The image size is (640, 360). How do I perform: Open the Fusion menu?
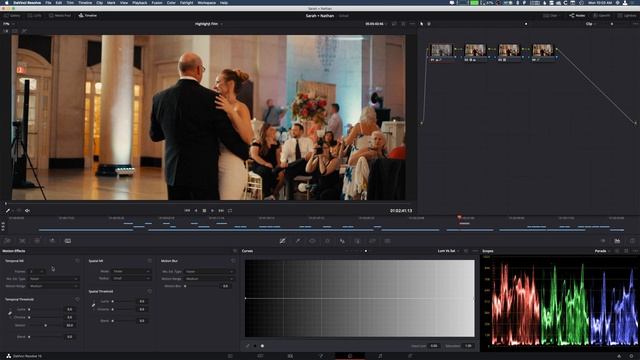click(157, 2)
